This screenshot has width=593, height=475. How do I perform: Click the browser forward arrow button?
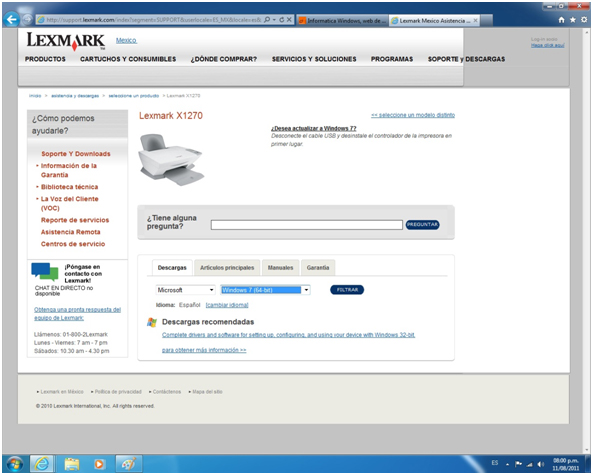[27, 20]
